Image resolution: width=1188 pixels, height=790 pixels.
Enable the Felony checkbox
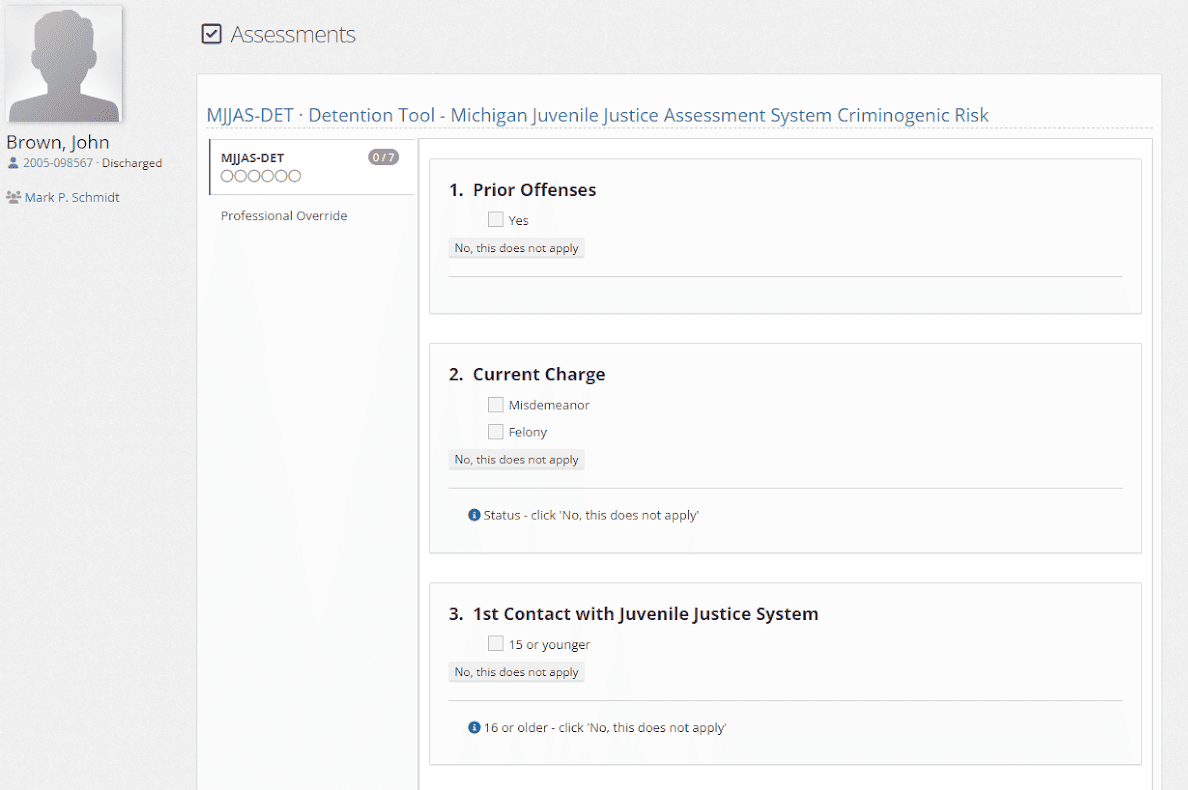[496, 431]
